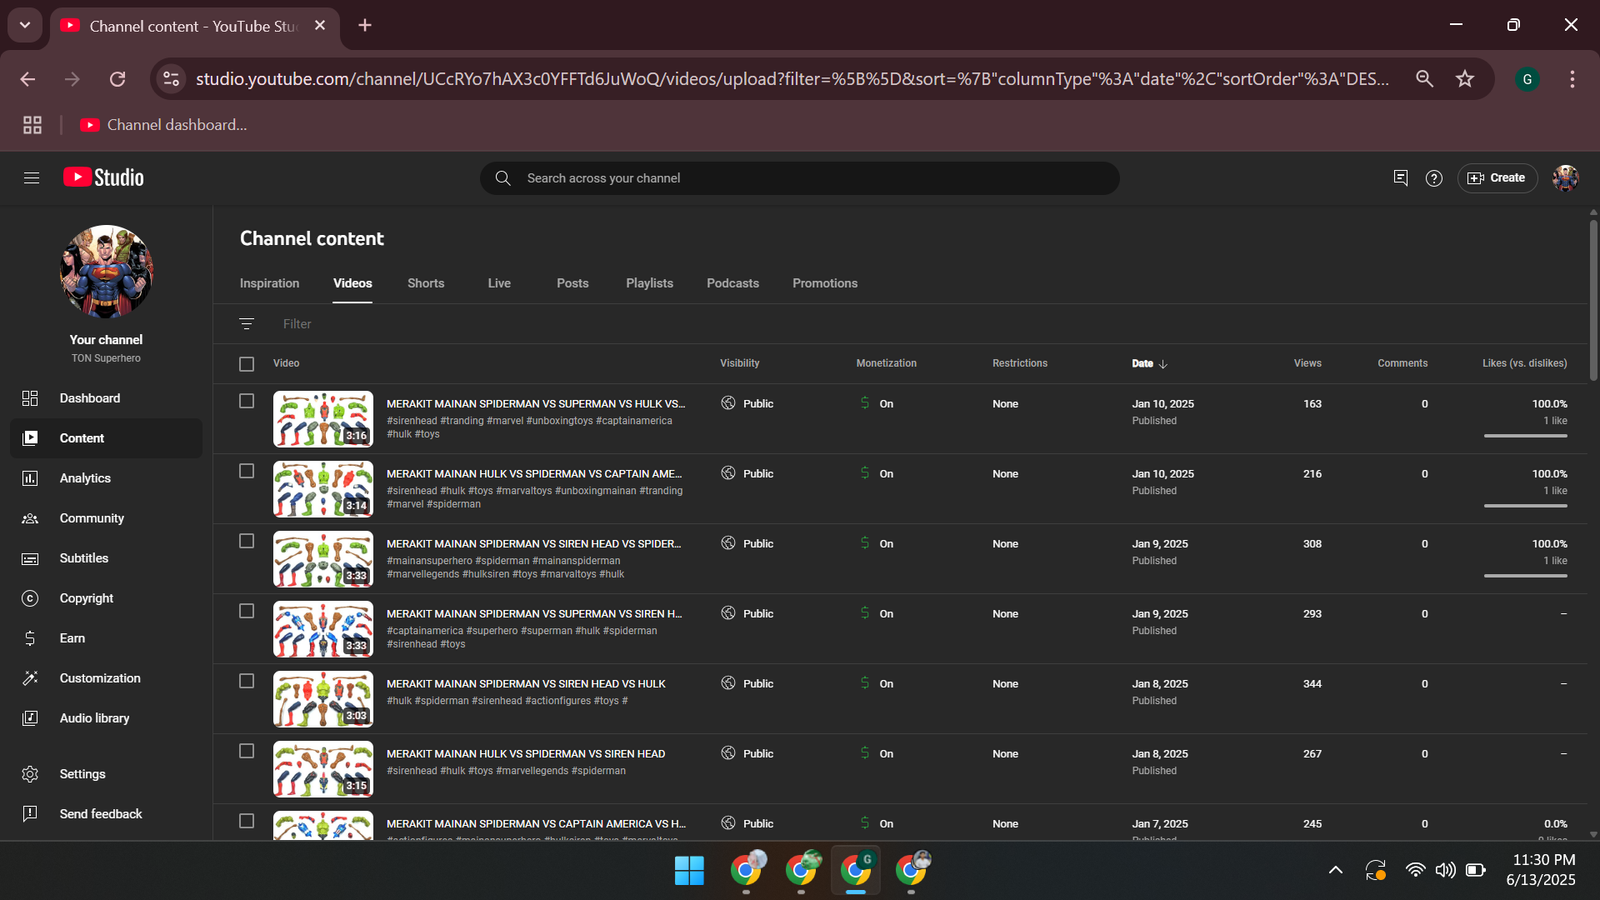Switch to the Live tab

pyautogui.click(x=499, y=284)
